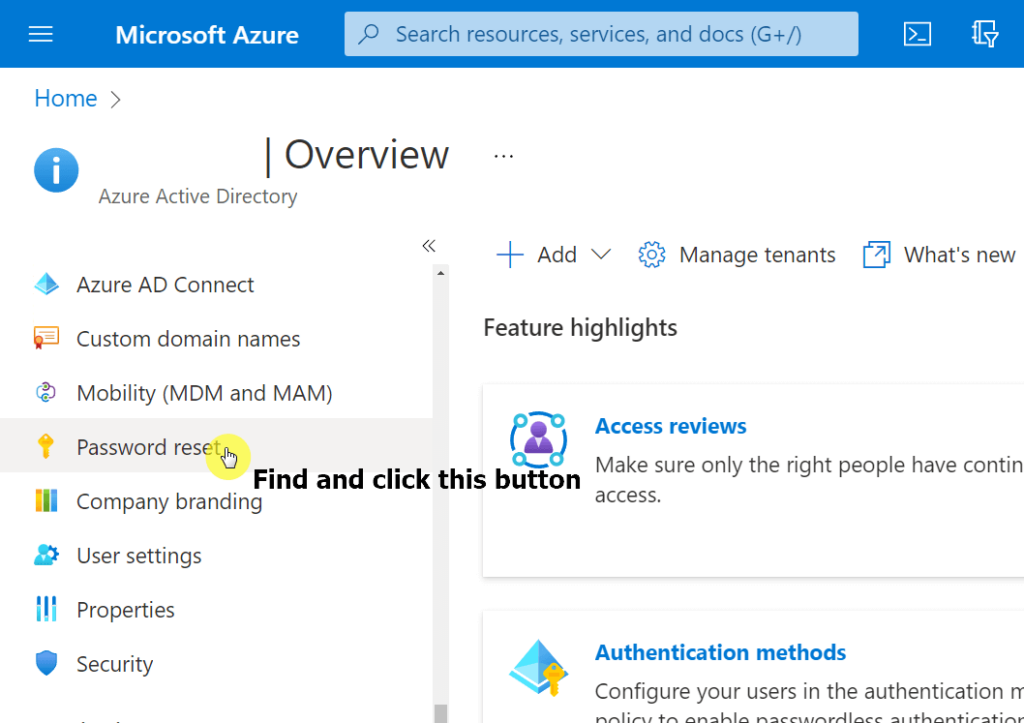Click the Home breadcrumb link
Image resolution: width=1024 pixels, height=723 pixels.
[x=66, y=98]
